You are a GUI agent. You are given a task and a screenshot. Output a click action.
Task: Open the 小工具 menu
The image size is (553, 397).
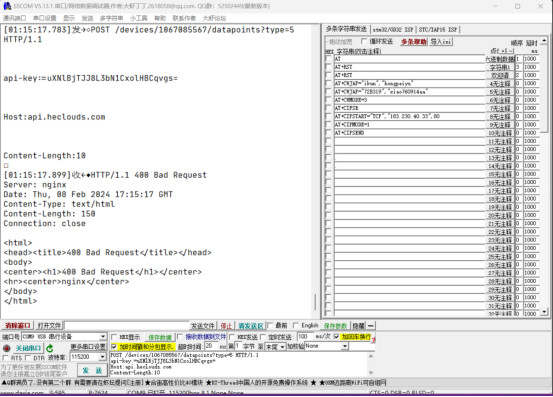(139, 18)
